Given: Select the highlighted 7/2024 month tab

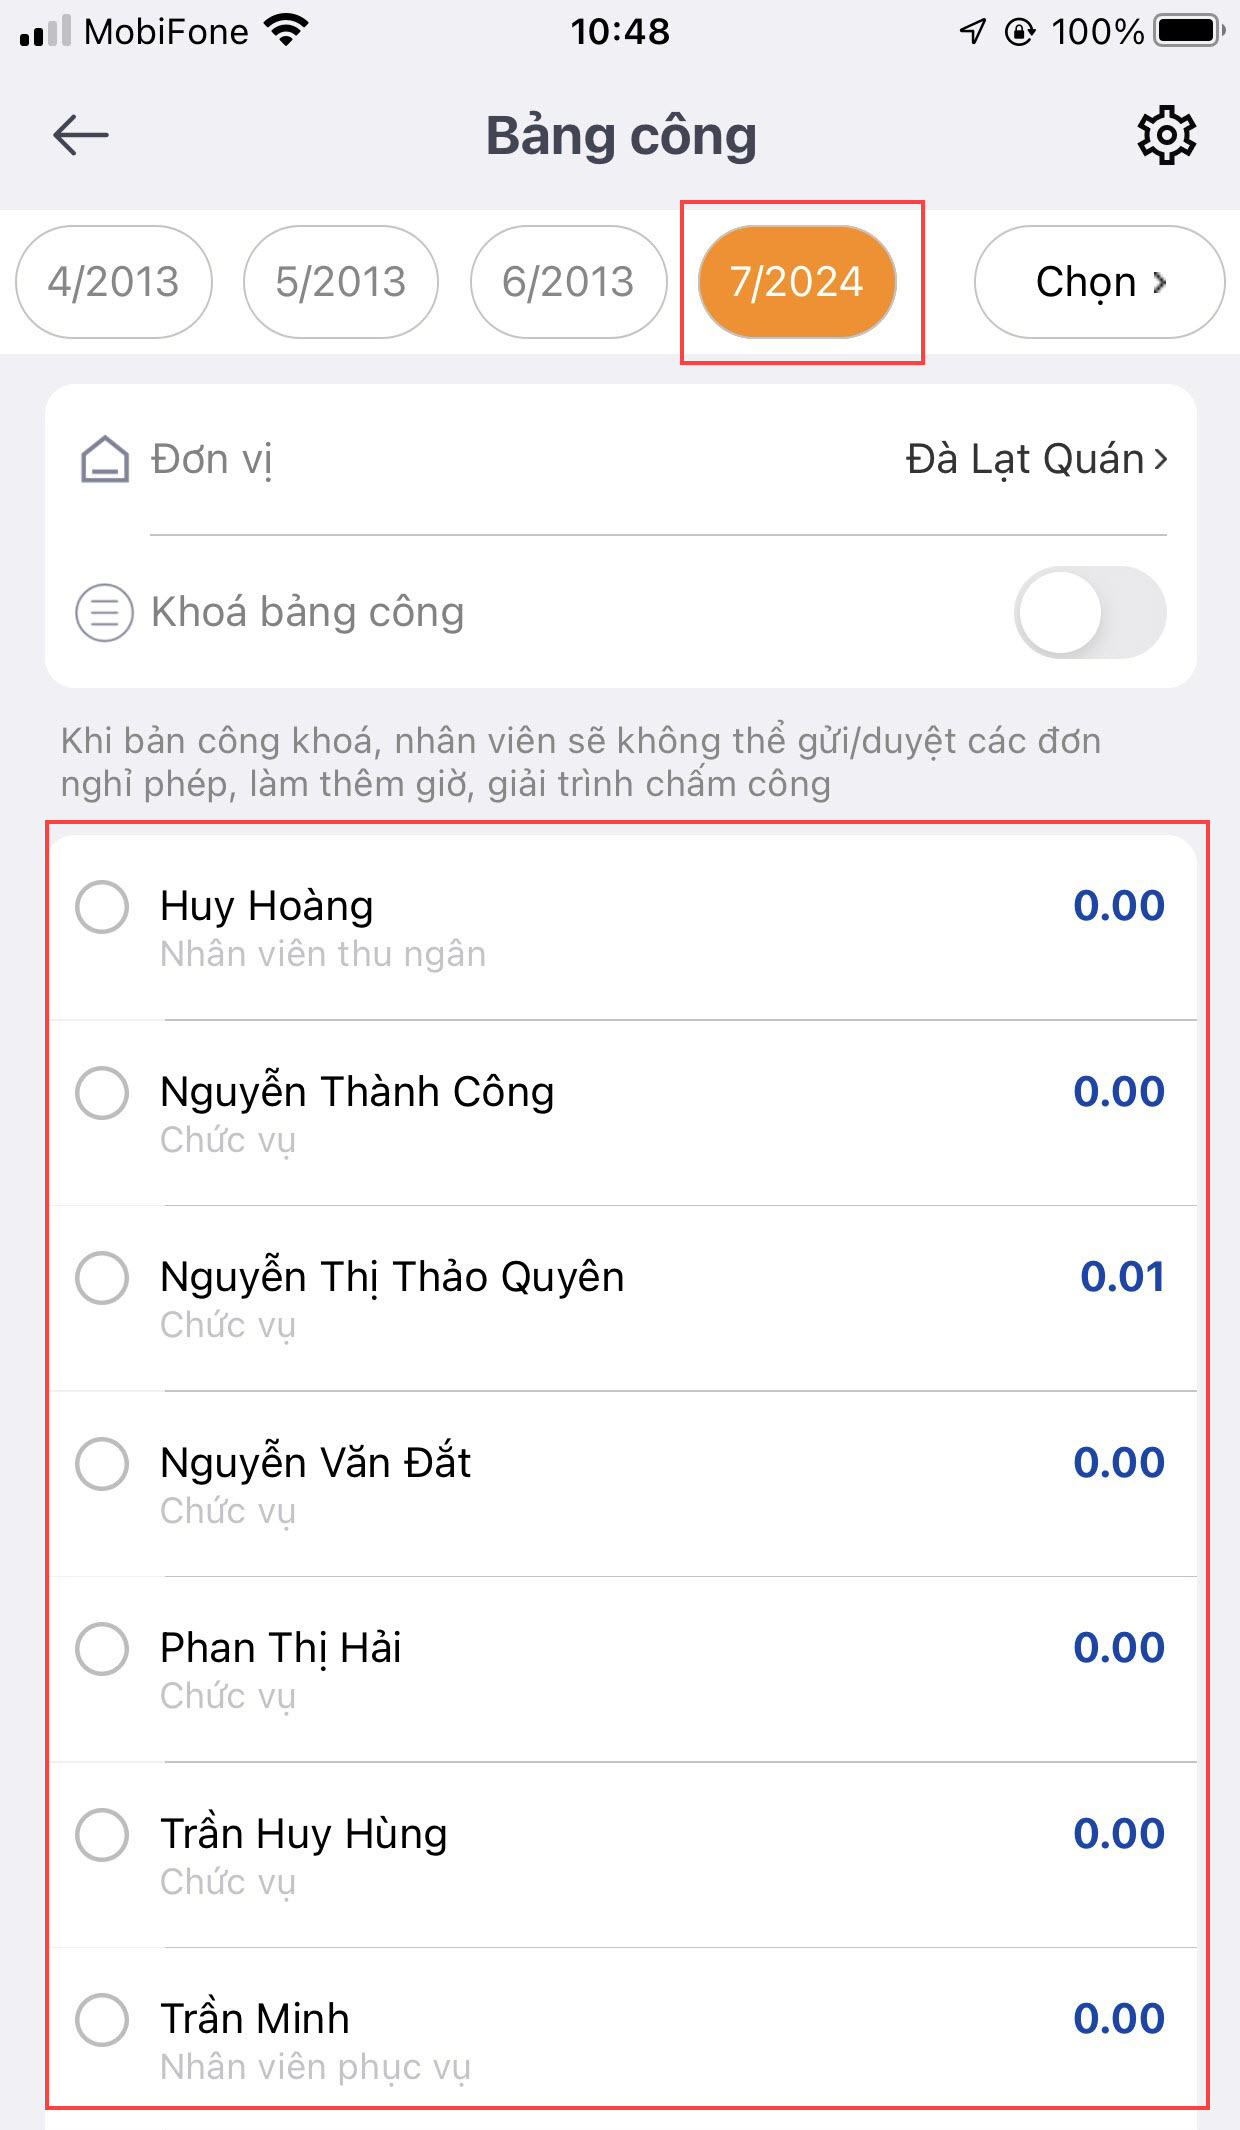Looking at the screenshot, I should (797, 282).
